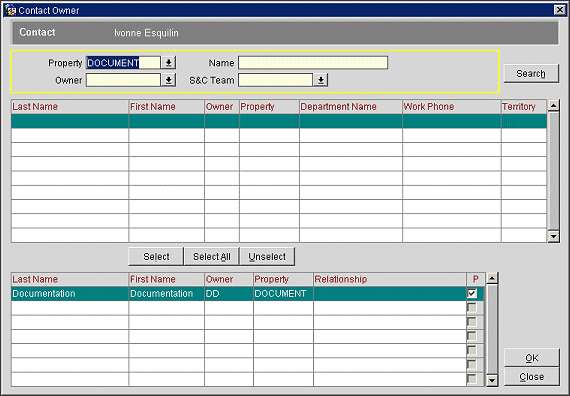
Task: Open the S&C Team dropdown arrow
Action: click(x=321, y=80)
